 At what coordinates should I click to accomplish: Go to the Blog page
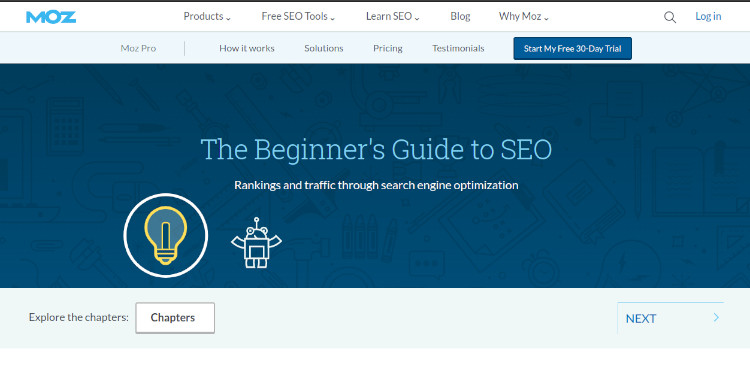[460, 16]
